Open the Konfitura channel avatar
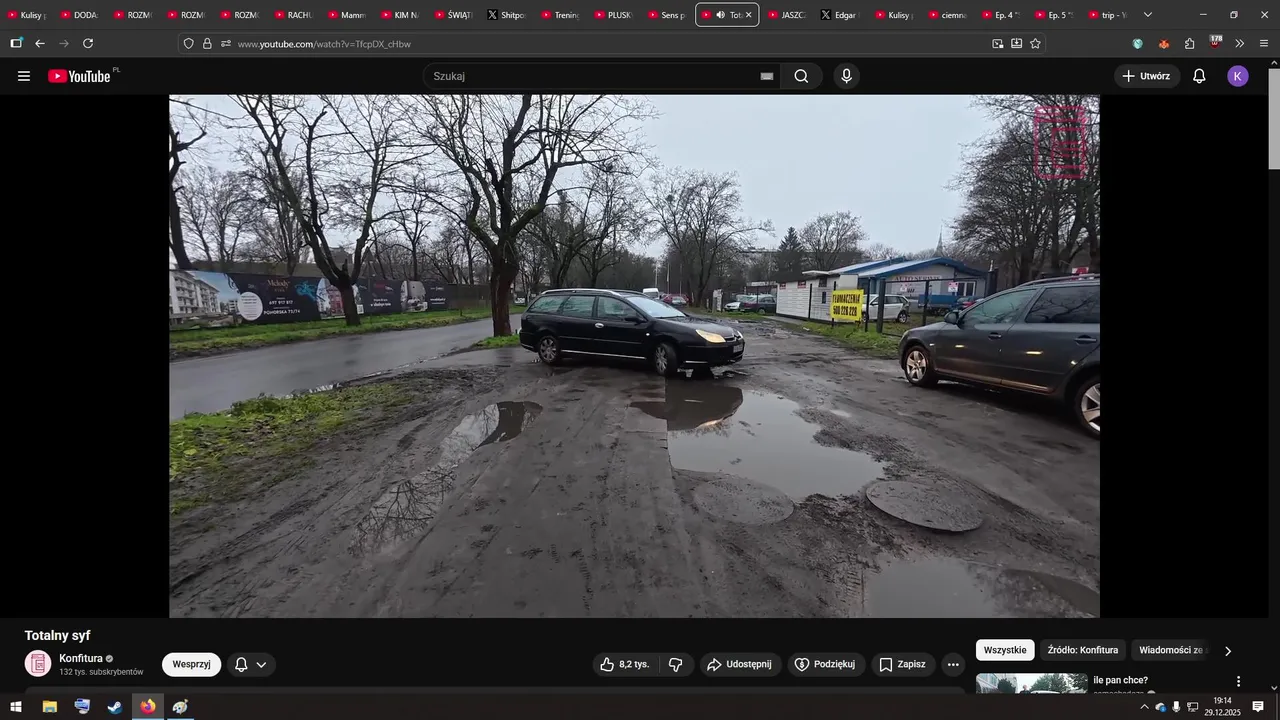Image resolution: width=1280 pixels, height=720 pixels. [38, 664]
